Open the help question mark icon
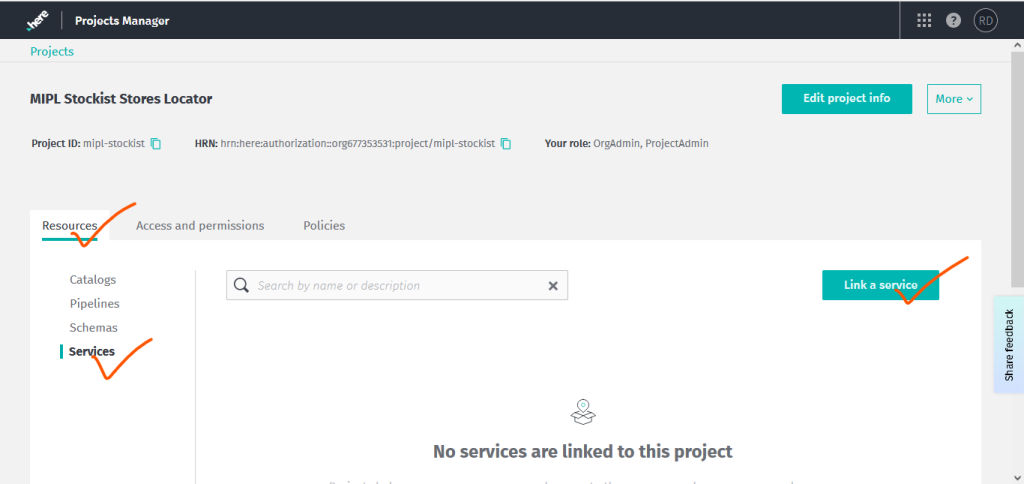Screen dimensions: 1024x484 (953, 21)
